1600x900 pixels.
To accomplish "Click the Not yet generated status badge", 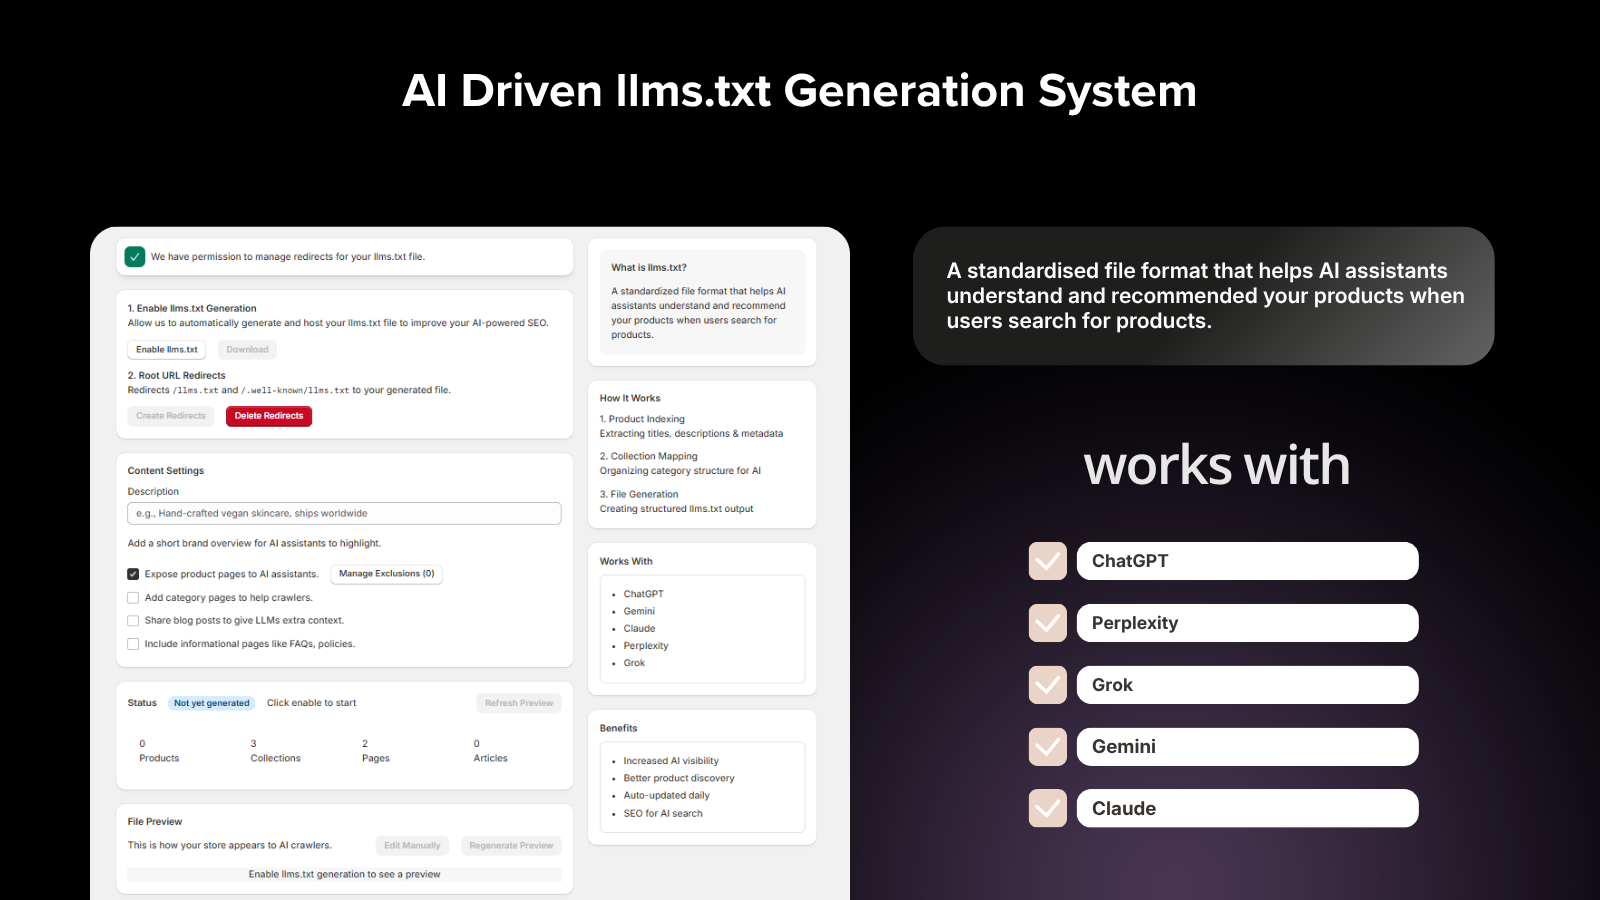I will pos(212,703).
